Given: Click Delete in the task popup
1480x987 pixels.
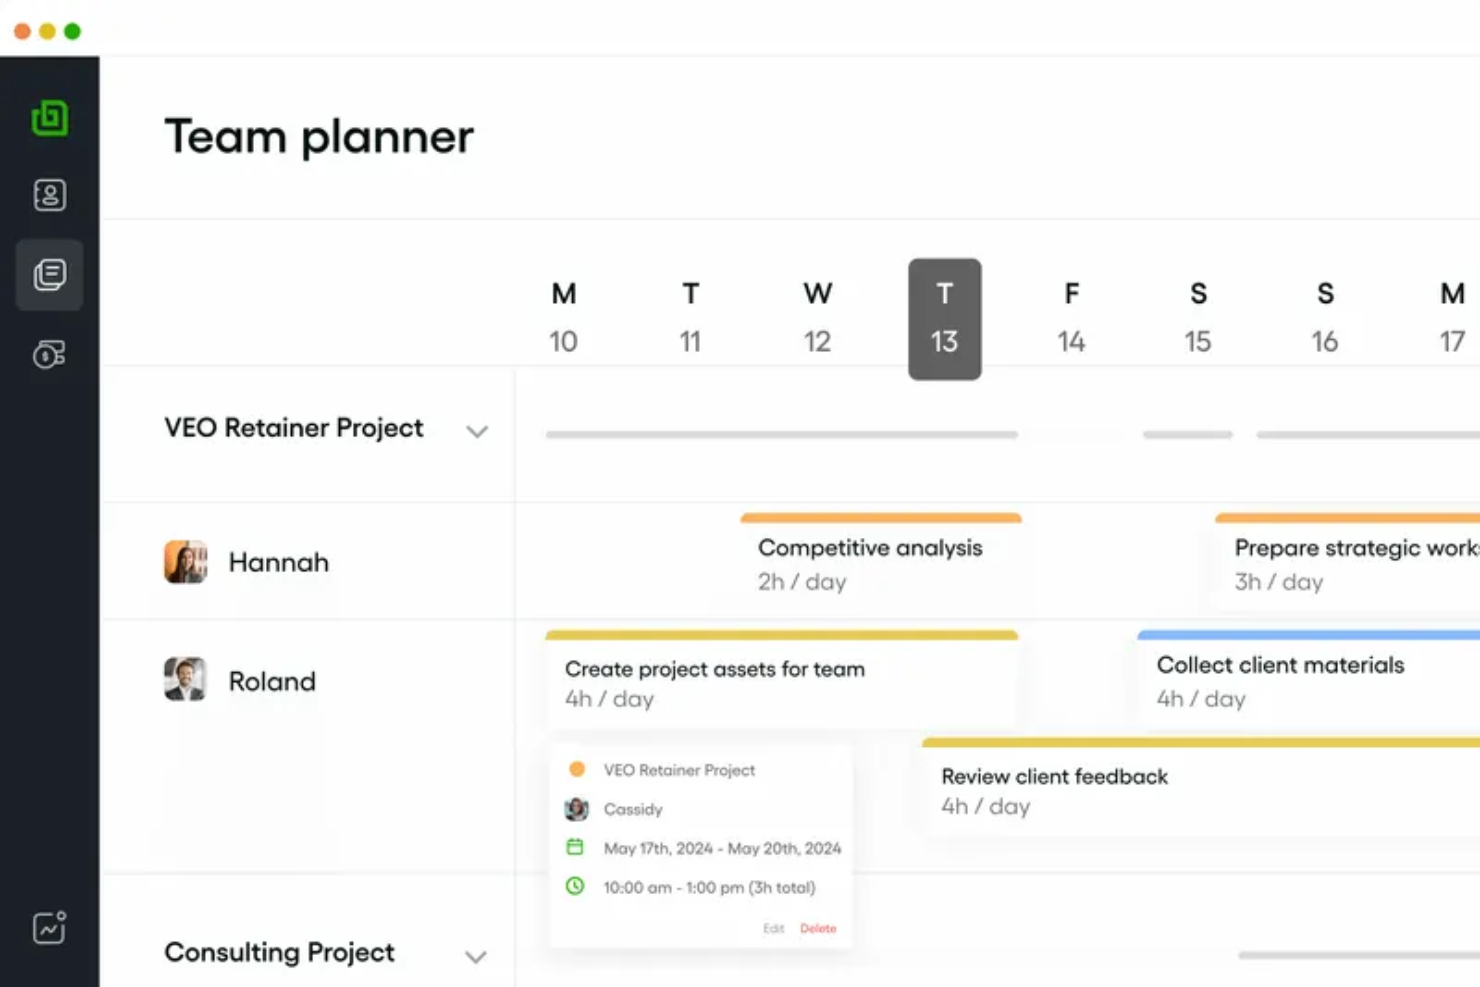Looking at the screenshot, I should (818, 929).
